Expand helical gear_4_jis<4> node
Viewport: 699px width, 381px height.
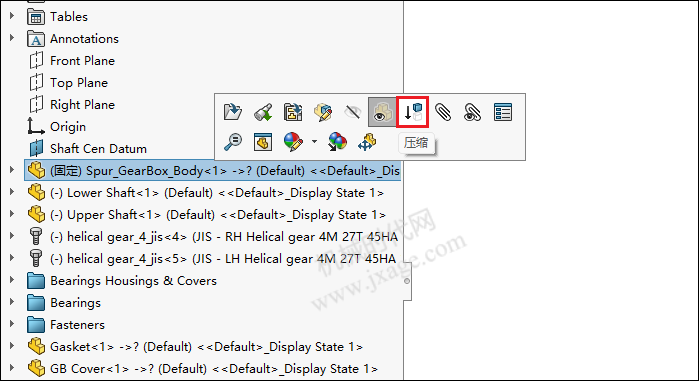coord(12,236)
